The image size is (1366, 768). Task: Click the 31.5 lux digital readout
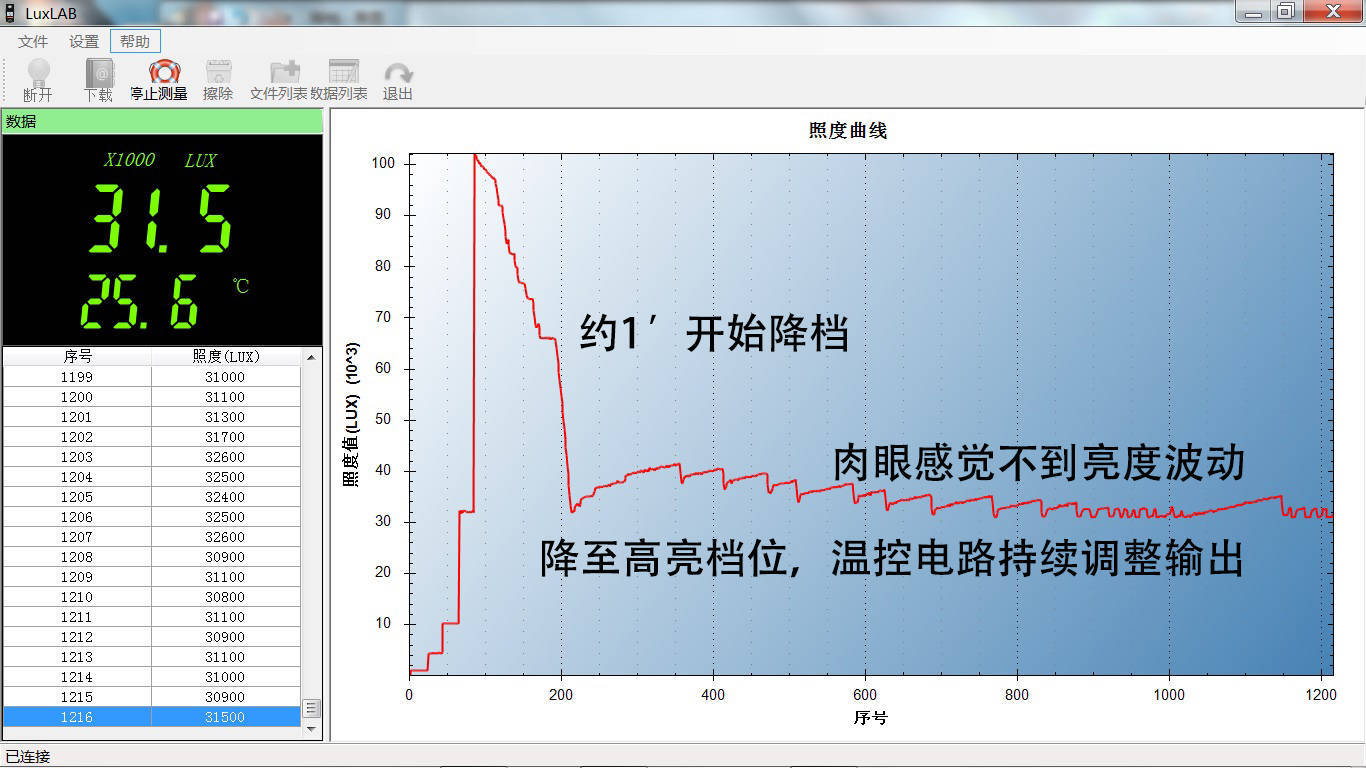pyautogui.click(x=160, y=218)
